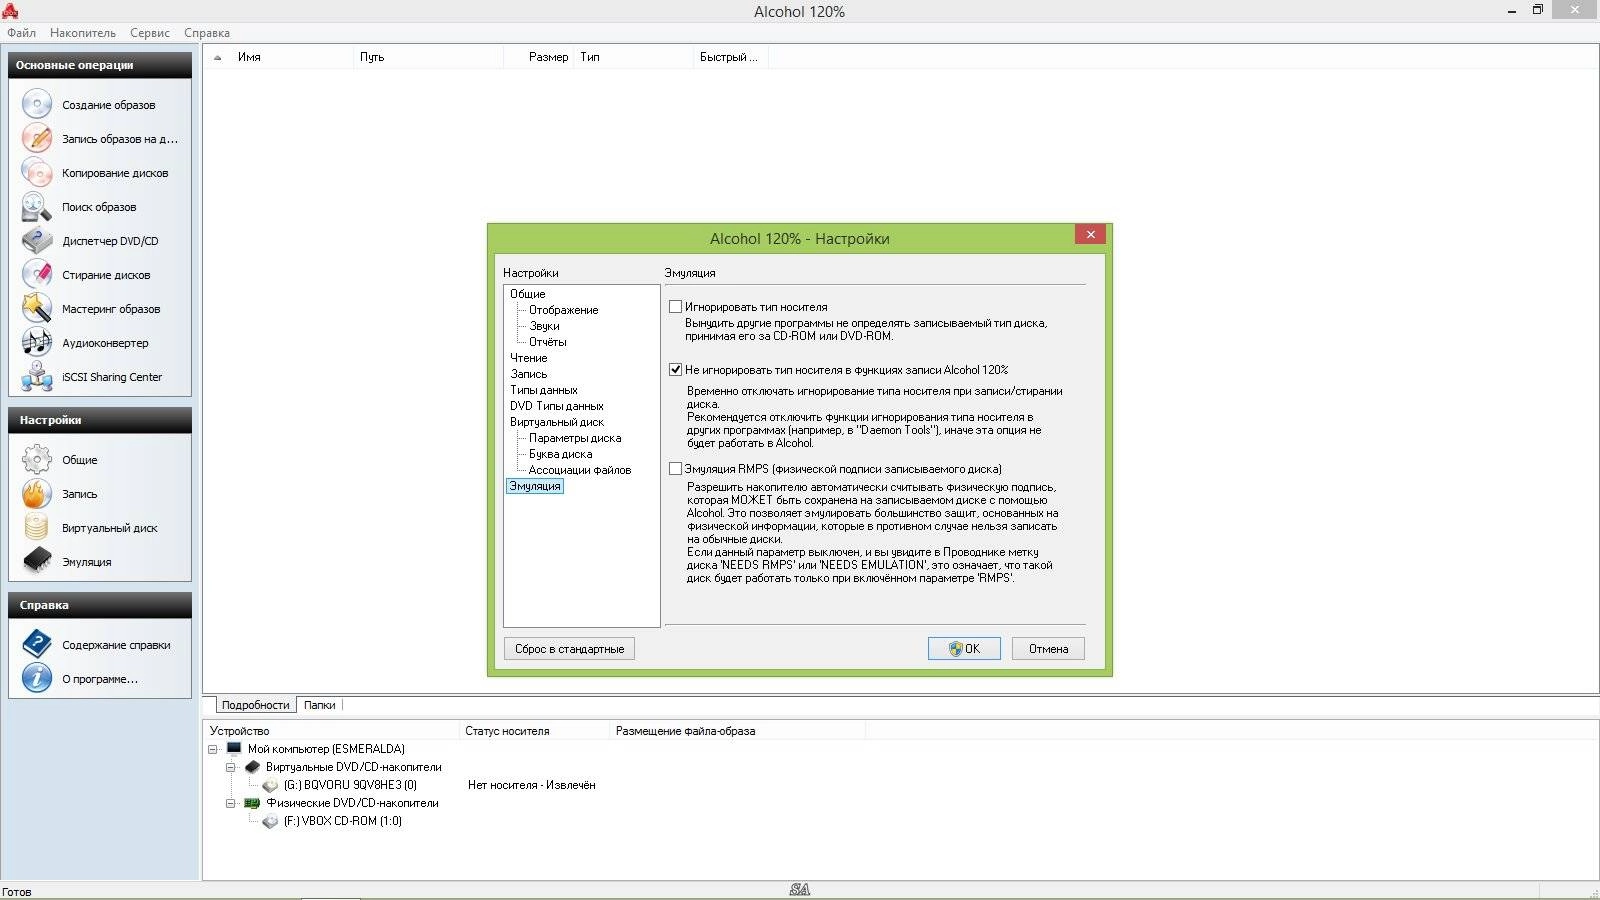Open virtual drive settings icon
The image size is (1600, 900).
coord(37,527)
